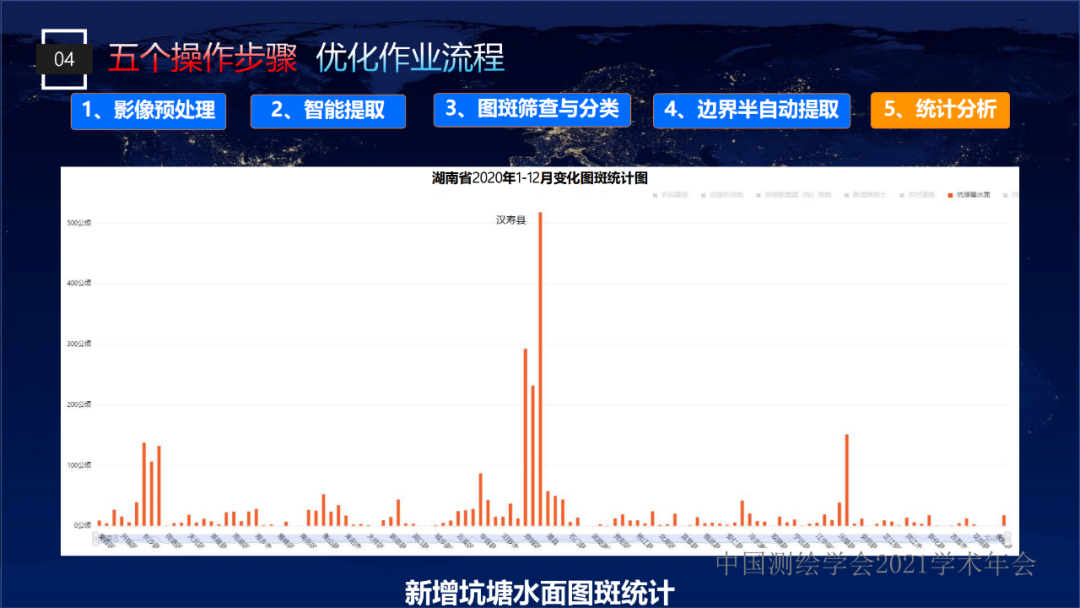Show the 农村道路 legend series
1080x608 pixels.
pyautogui.click(x=921, y=195)
